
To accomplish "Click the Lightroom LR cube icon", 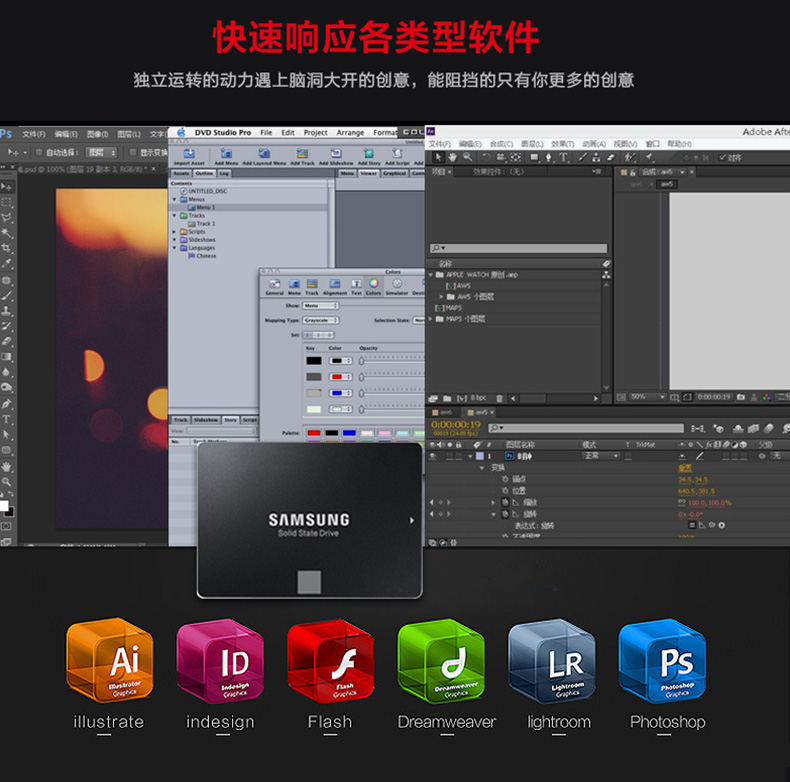I will [x=552, y=661].
